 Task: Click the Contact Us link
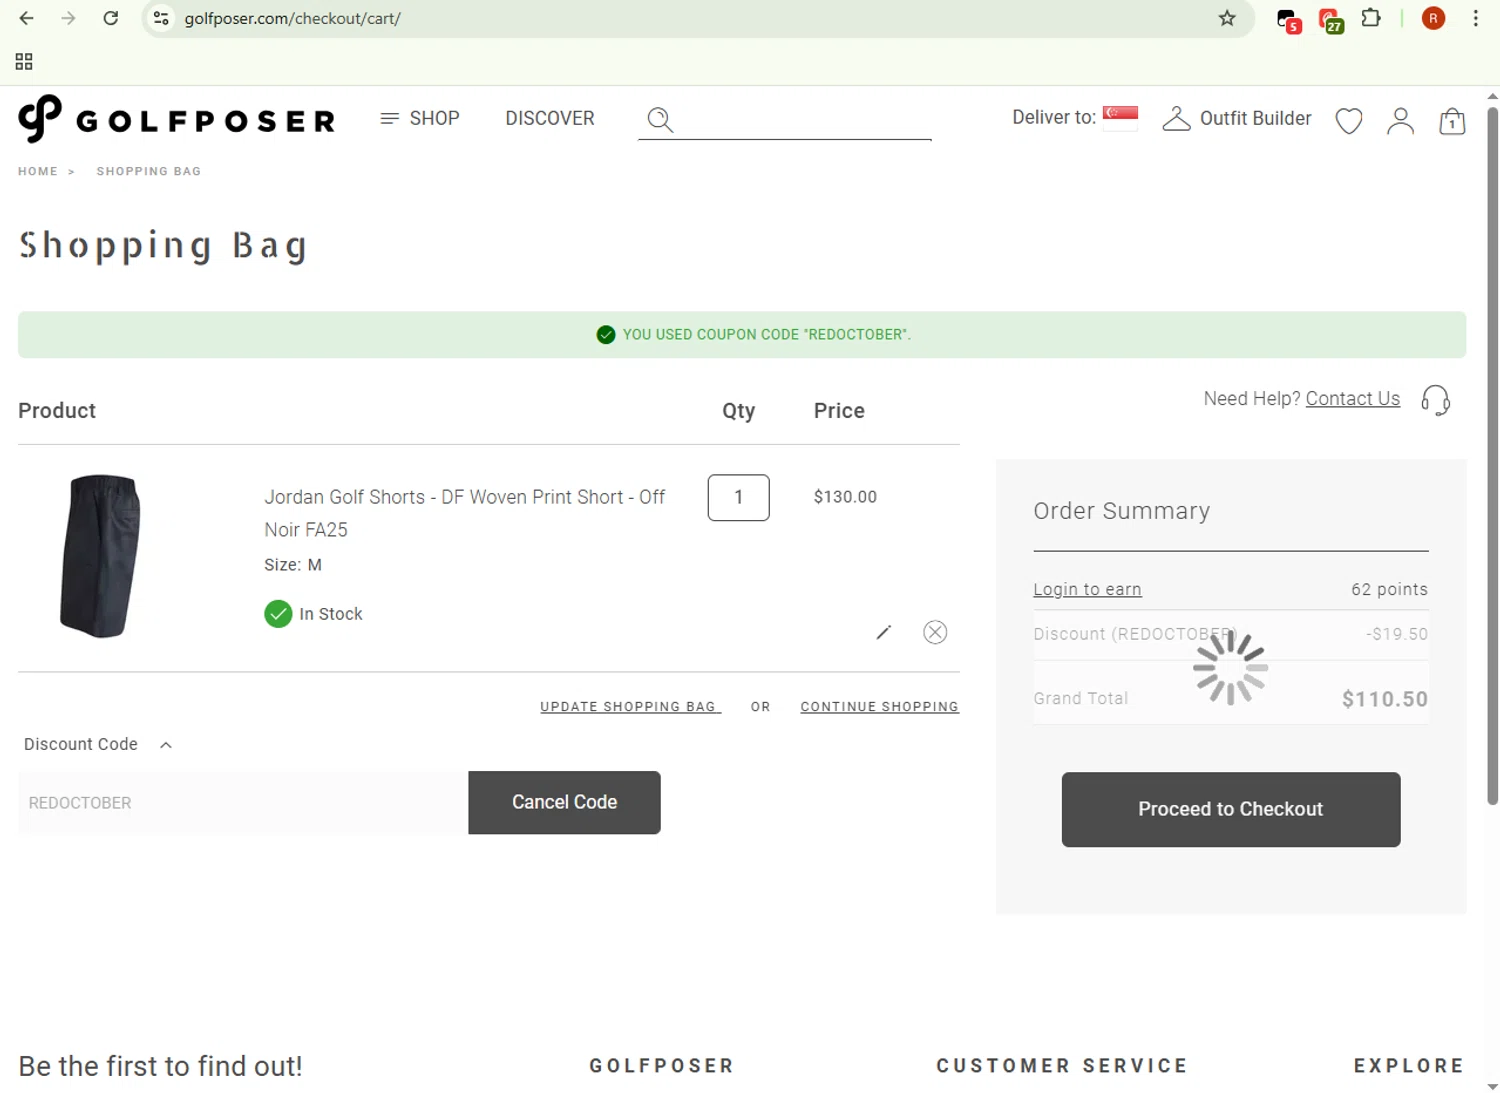click(1352, 398)
